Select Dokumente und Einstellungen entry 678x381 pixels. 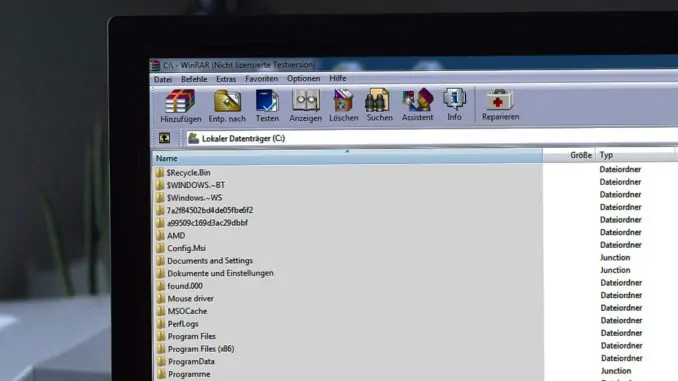click(x=221, y=273)
